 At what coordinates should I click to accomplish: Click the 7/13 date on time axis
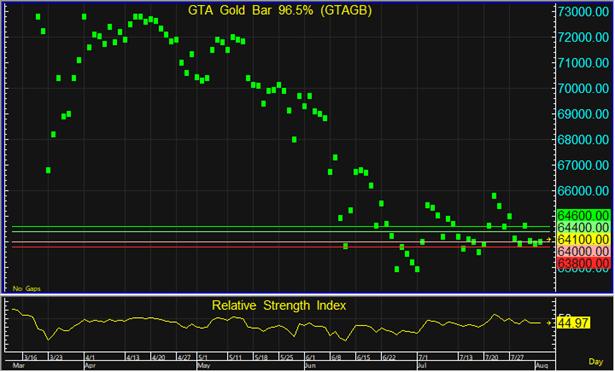tap(466, 357)
